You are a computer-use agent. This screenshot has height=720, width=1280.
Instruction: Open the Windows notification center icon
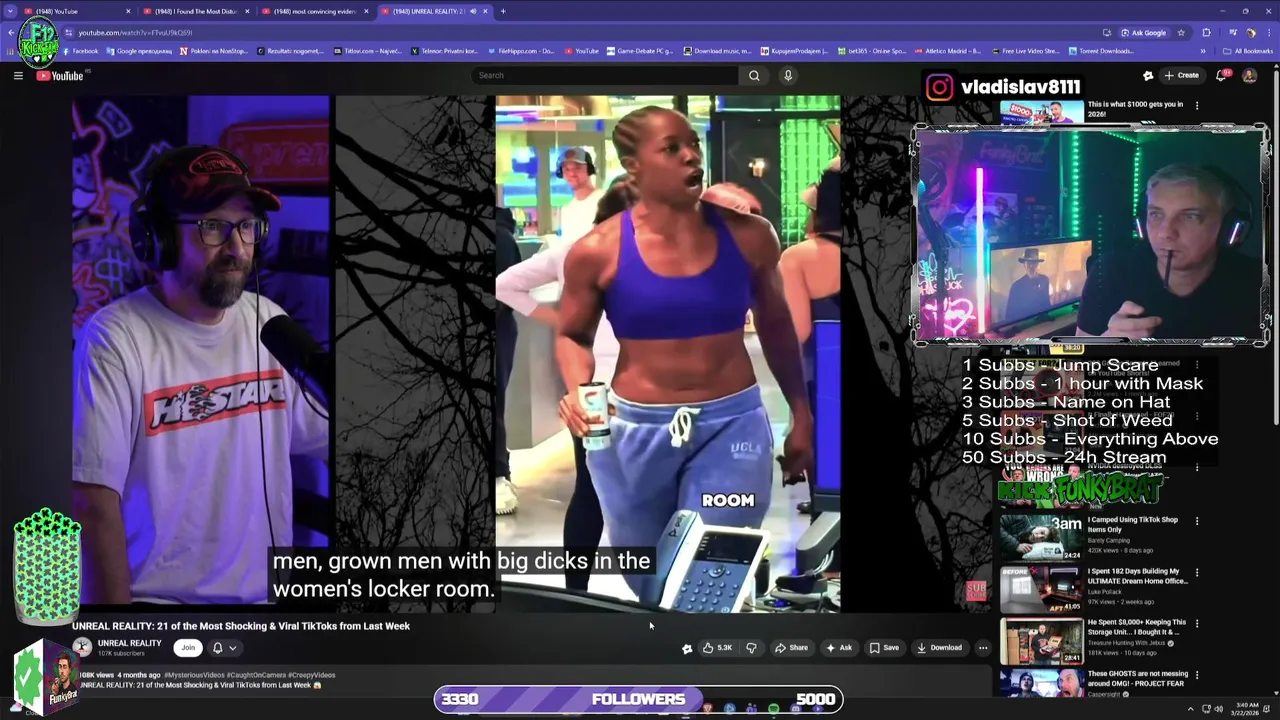point(1267,709)
